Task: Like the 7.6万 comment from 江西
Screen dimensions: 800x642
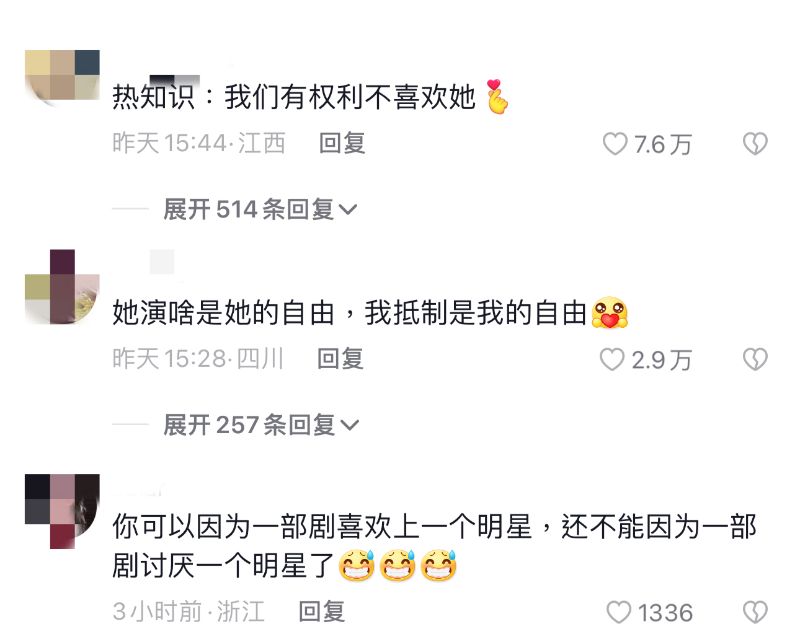Action: tap(615, 144)
